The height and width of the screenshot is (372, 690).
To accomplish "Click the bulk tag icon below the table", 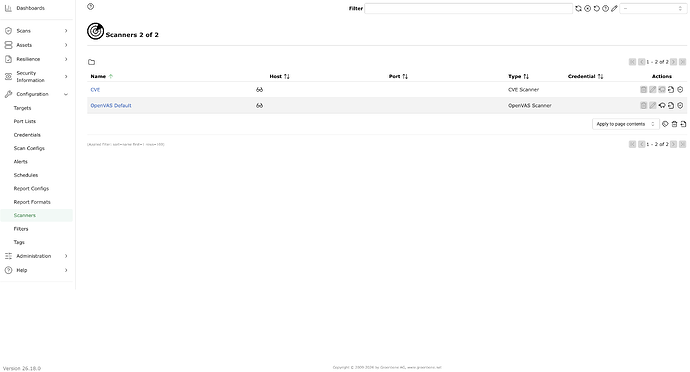I will (x=665, y=124).
